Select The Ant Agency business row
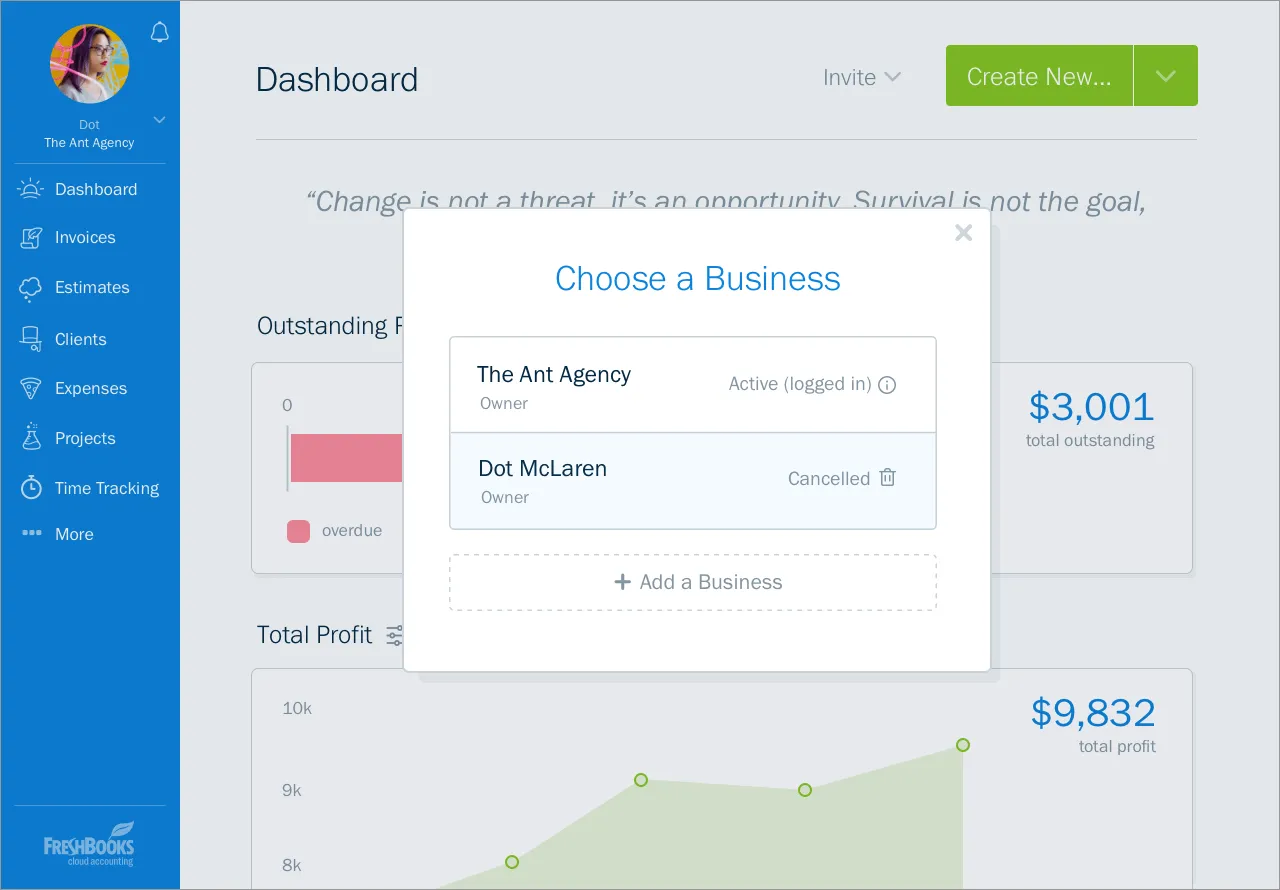This screenshot has width=1280, height=890. tap(600, 385)
